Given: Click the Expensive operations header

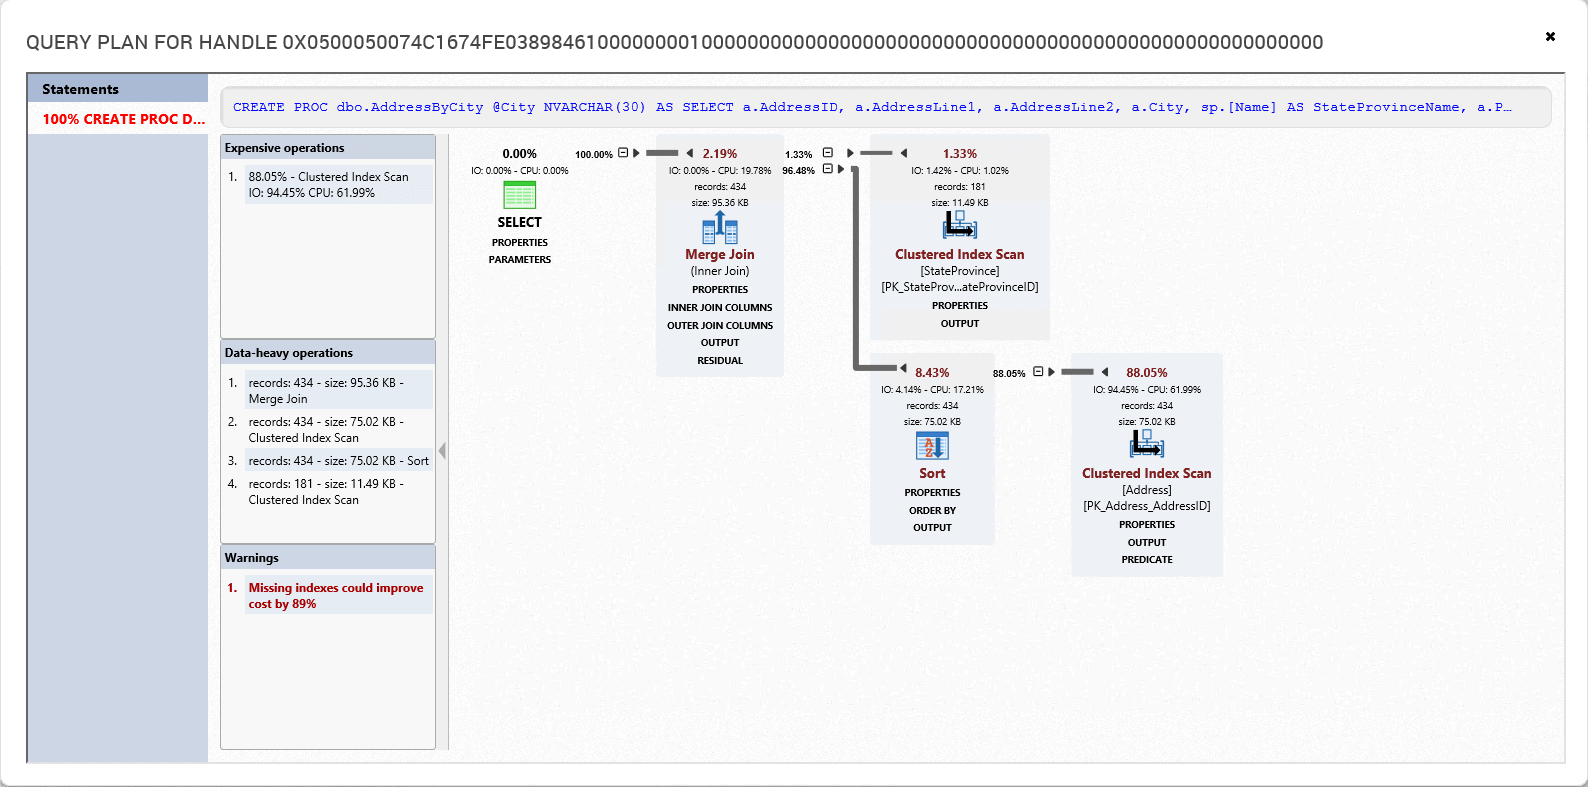Looking at the screenshot, I should 328,147.
